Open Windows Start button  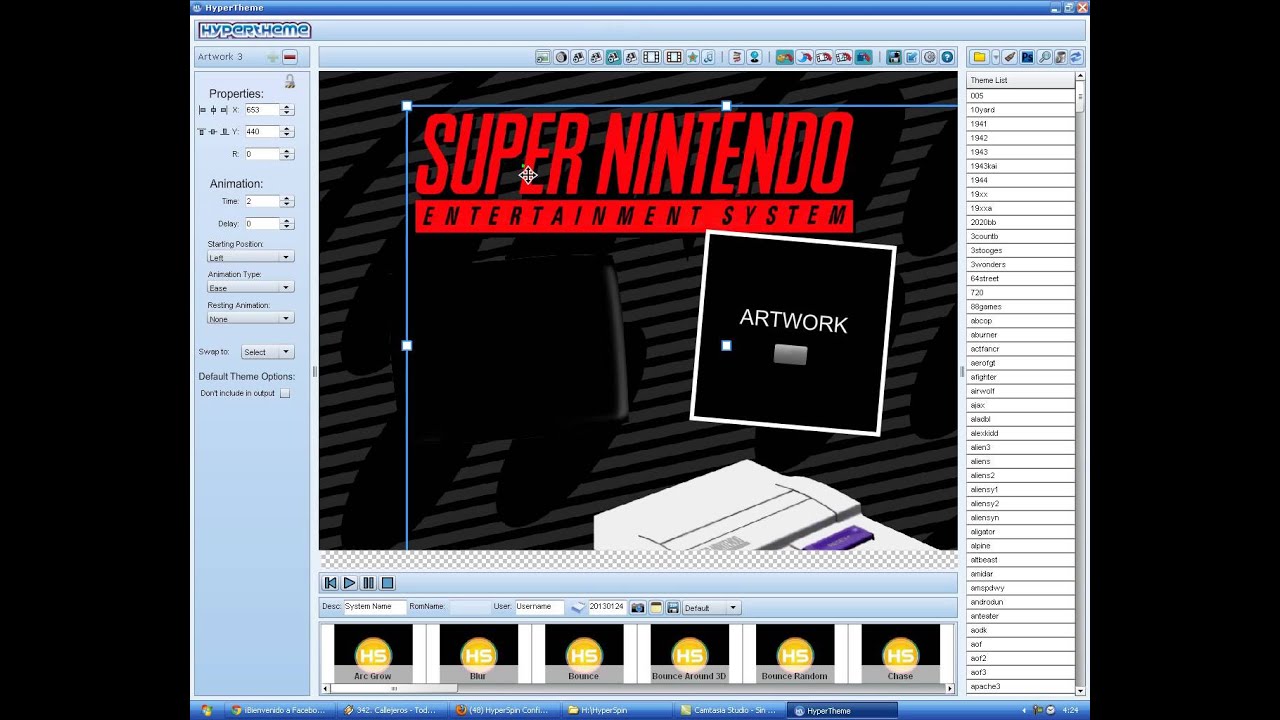point(207,710)
